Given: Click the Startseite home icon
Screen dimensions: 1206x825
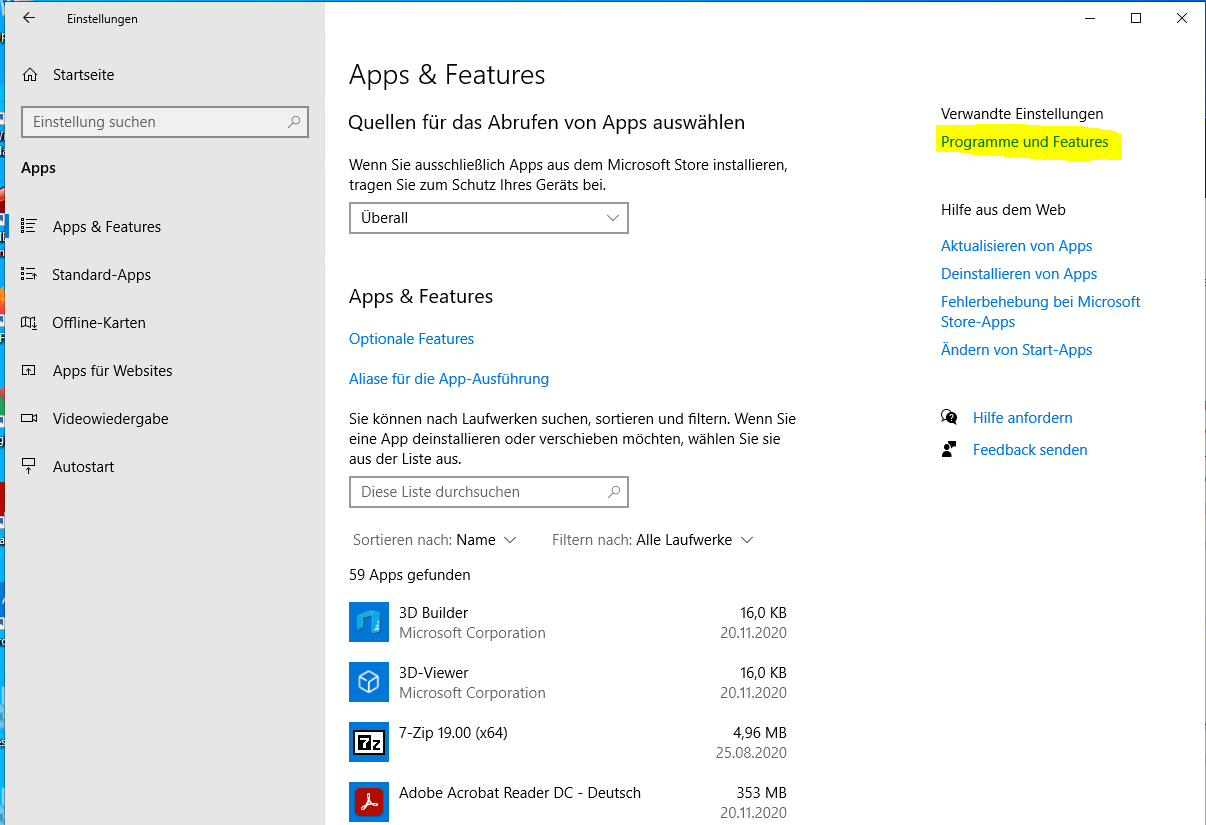Looking at the screenshot, I should coord(31,75).
